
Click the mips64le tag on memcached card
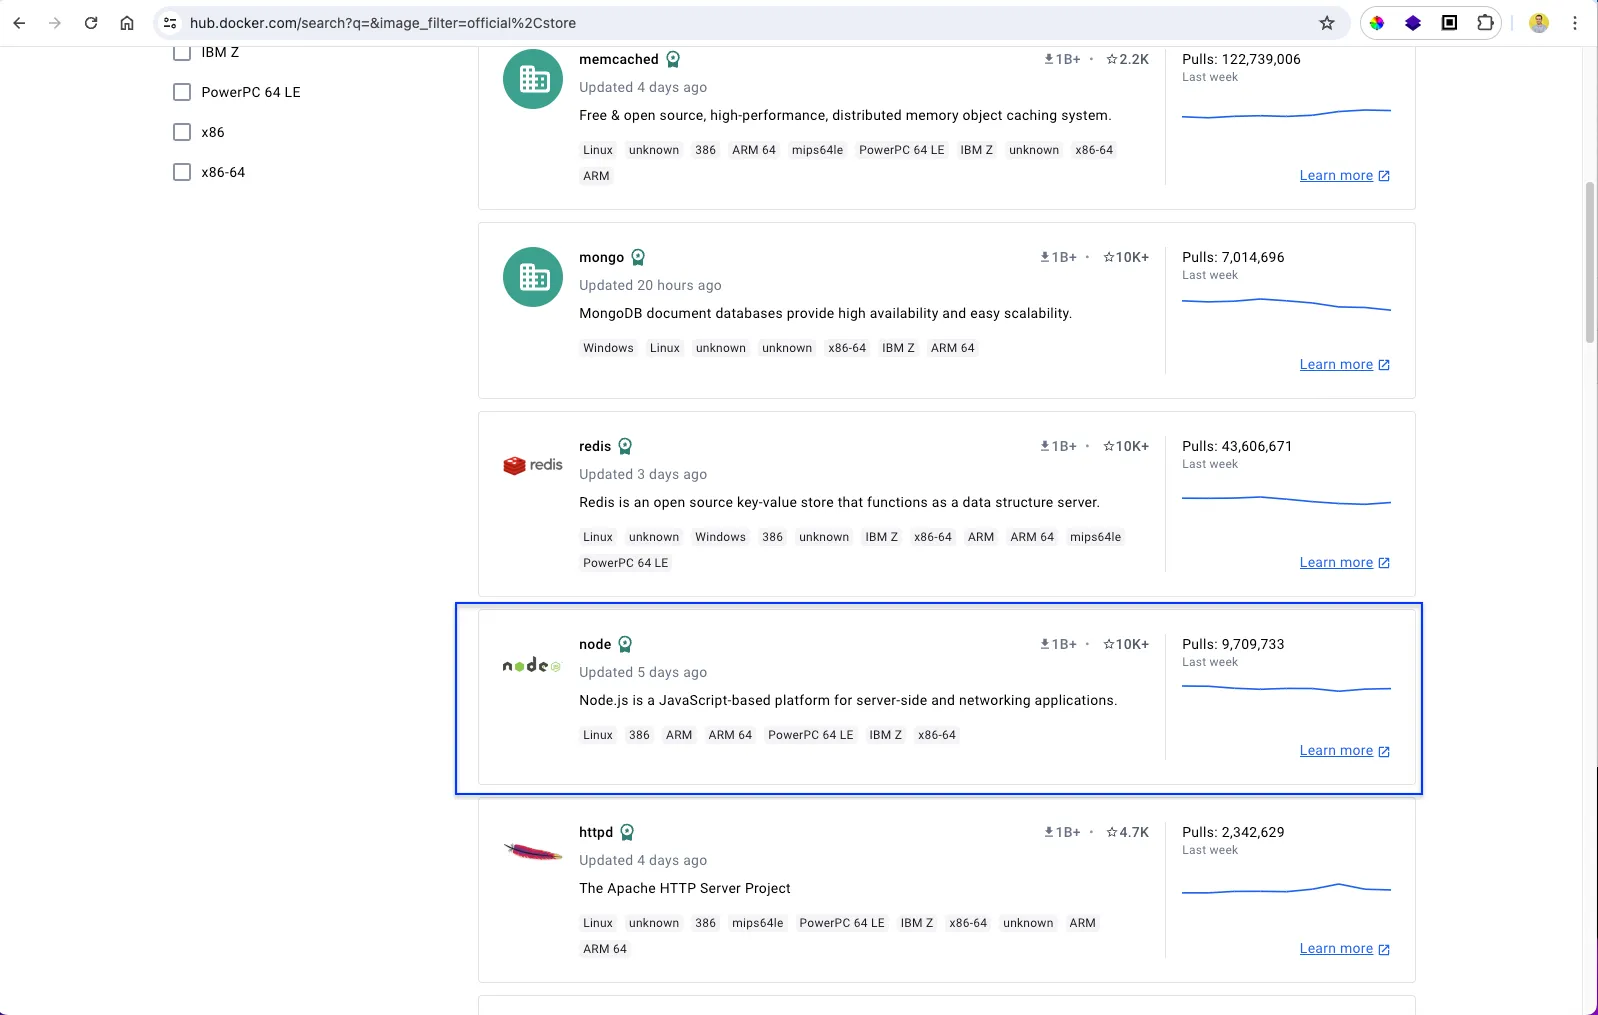(817, 150)
